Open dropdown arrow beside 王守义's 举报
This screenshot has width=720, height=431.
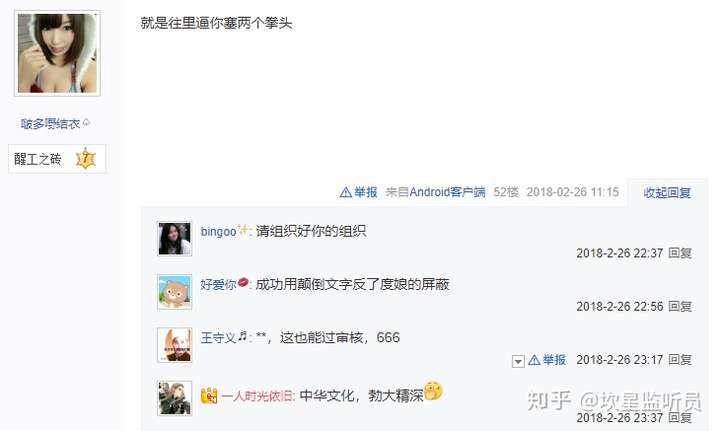(x=518, y=361)
